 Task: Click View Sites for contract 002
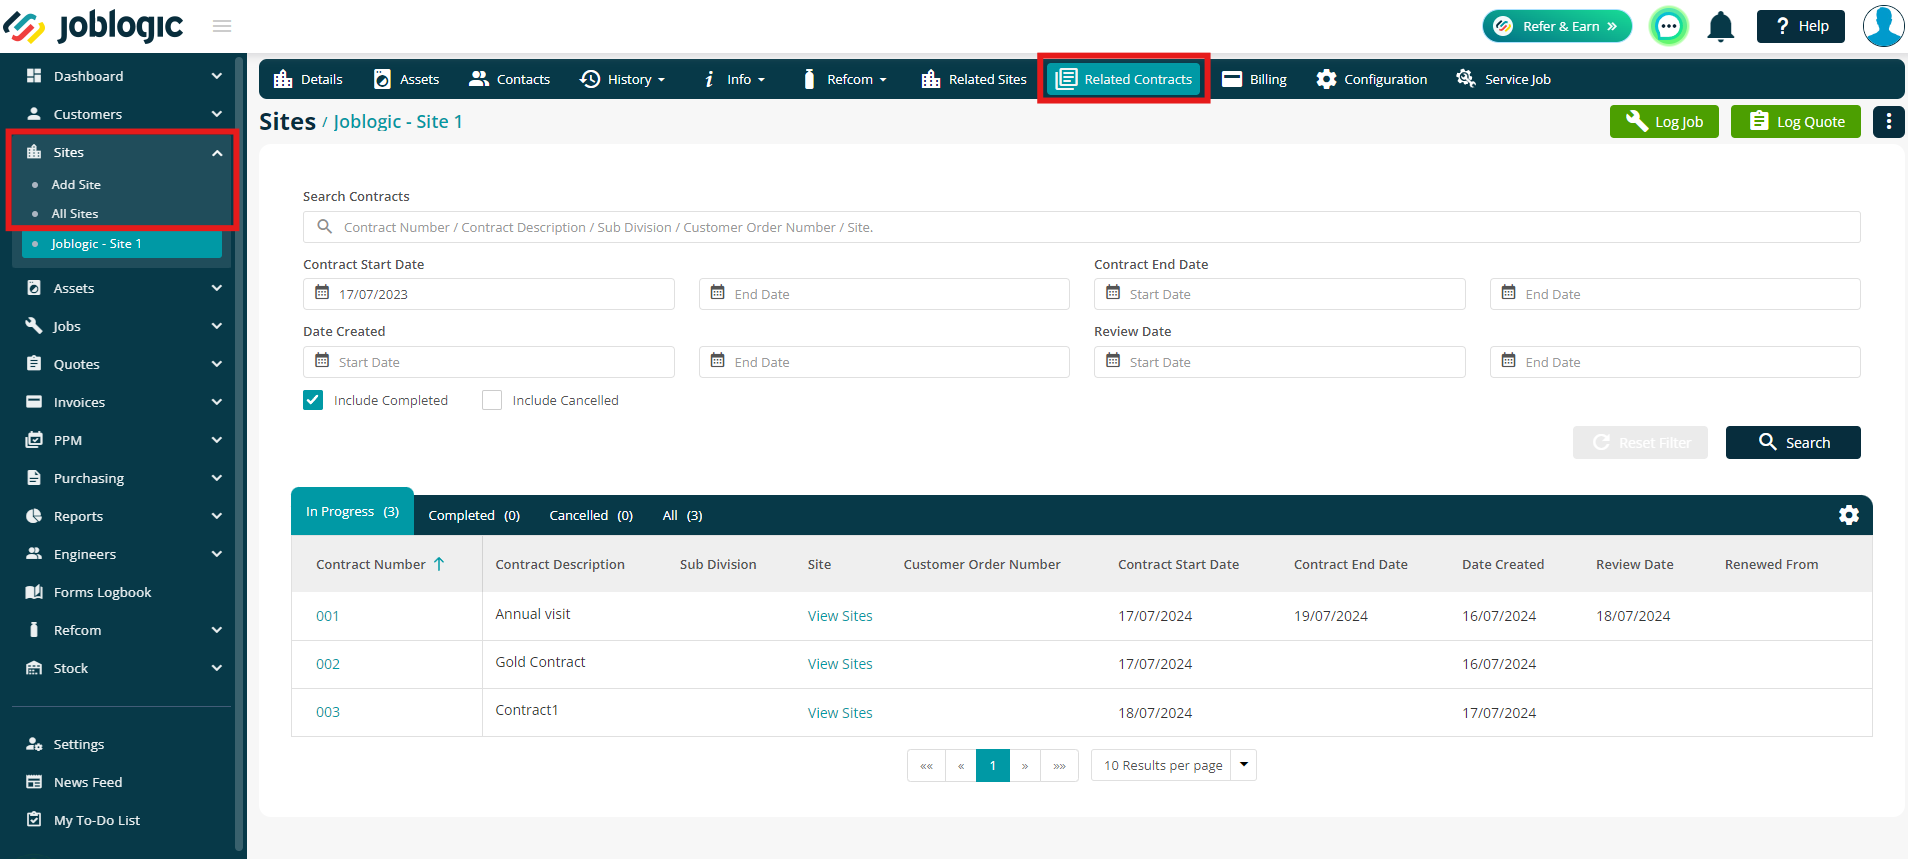point(840,664)
